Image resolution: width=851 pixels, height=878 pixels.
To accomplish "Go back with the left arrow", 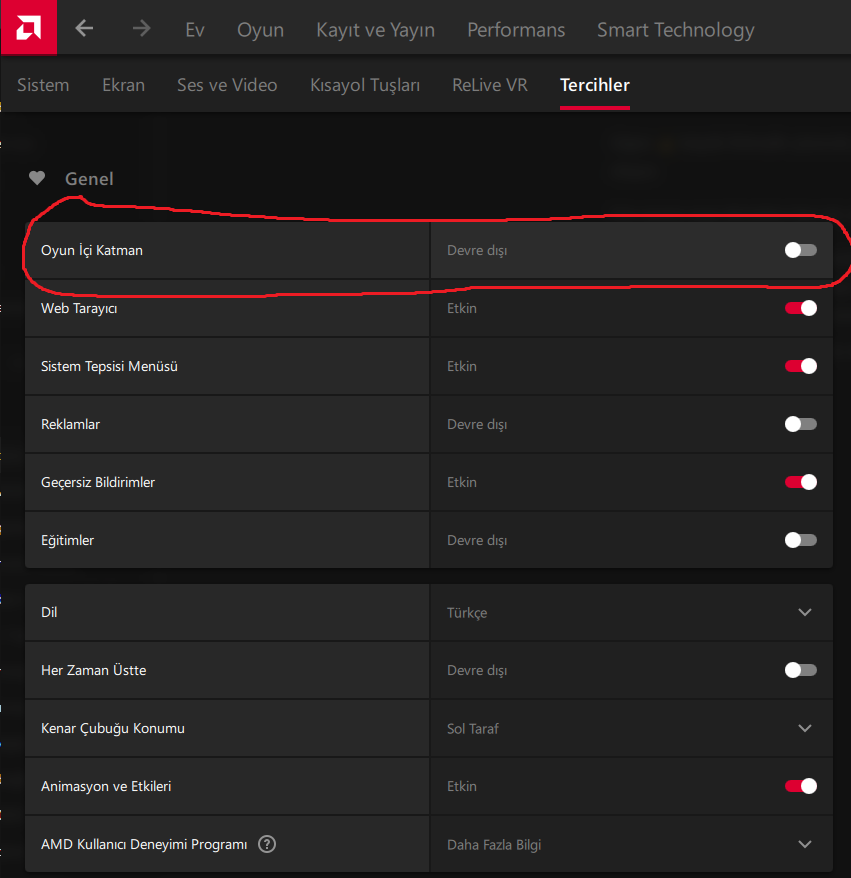I will [x=85, y=28].
